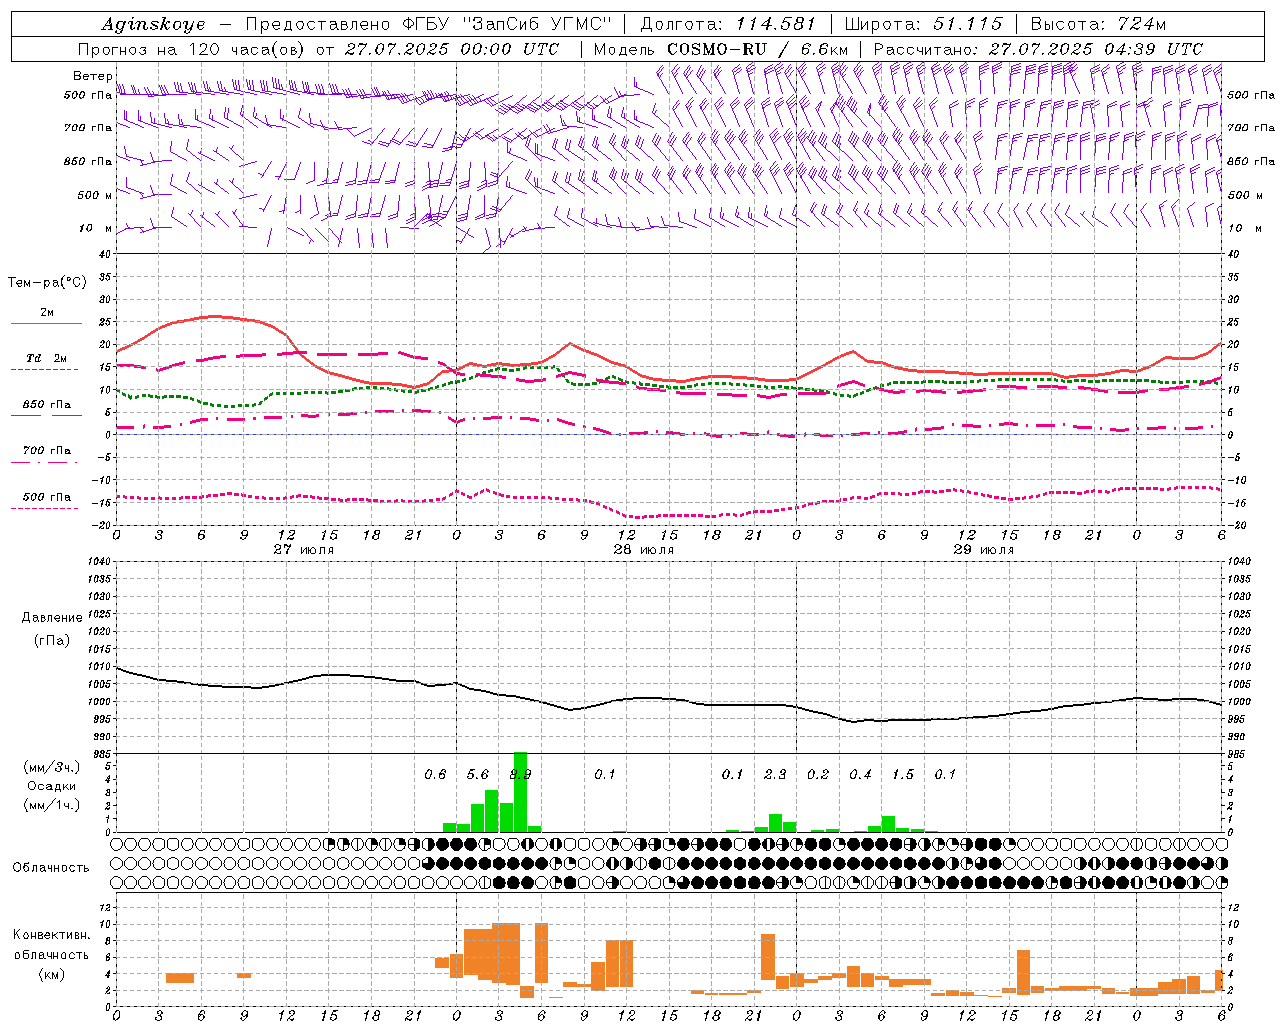Screen dimensions: 1280x1024
Task: Click the 3-hour precipitation value 0.2
Action: click(818, 774)
